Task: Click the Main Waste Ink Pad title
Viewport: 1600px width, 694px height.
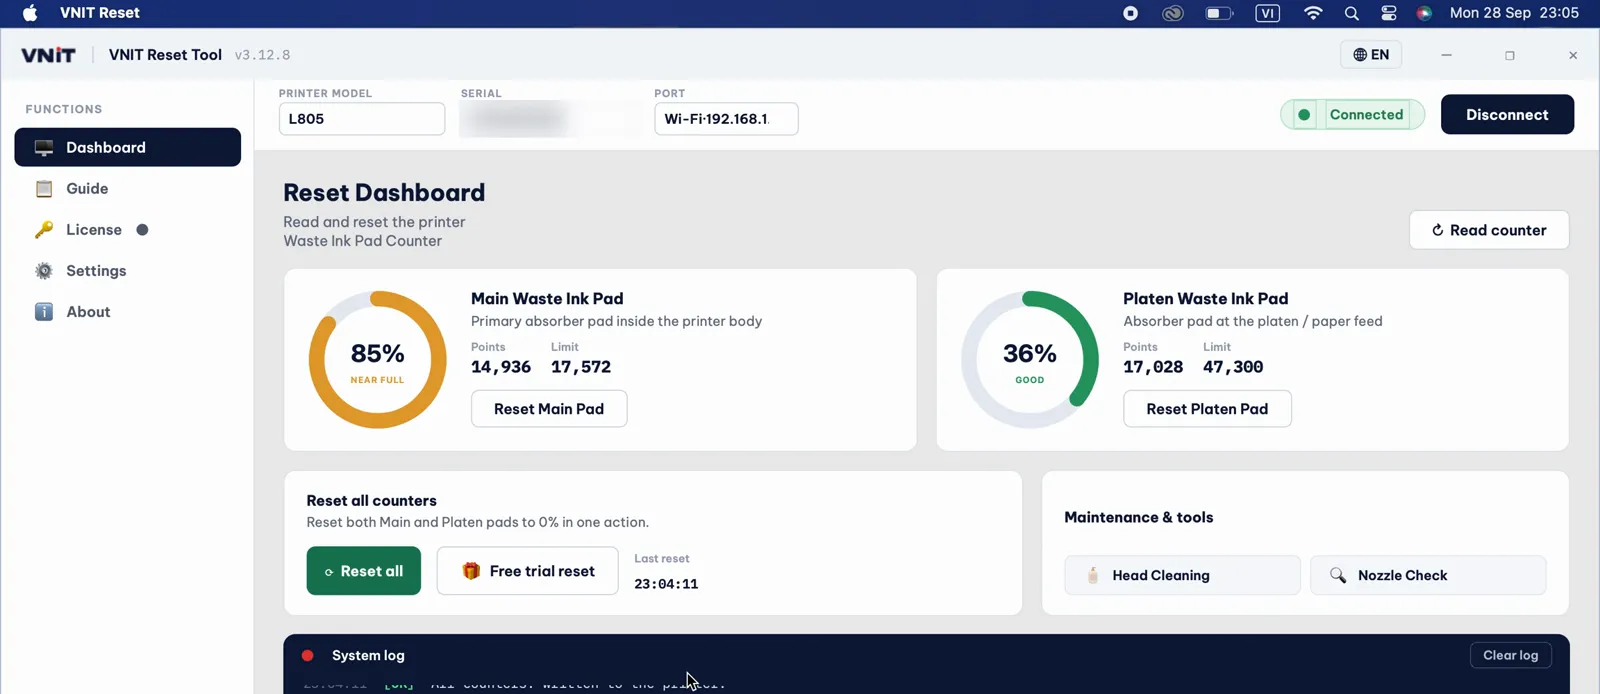Action: coord(547,298)
